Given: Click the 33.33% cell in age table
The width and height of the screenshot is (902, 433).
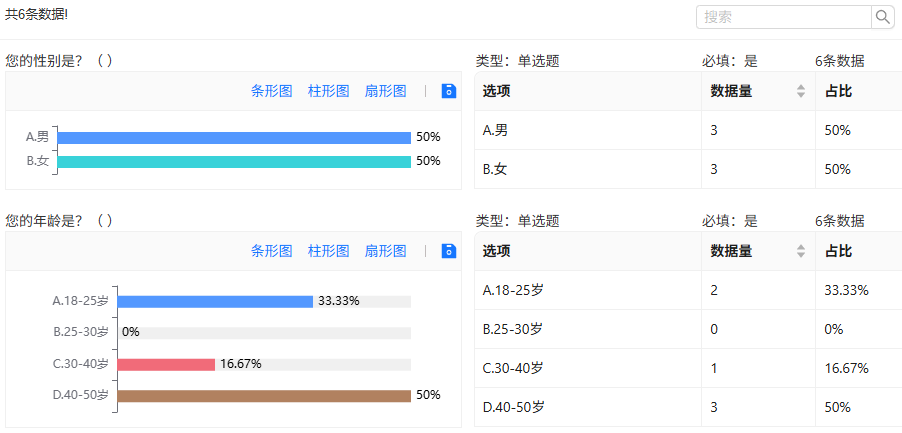Looking at the screenshot, I should click(859, 290).
